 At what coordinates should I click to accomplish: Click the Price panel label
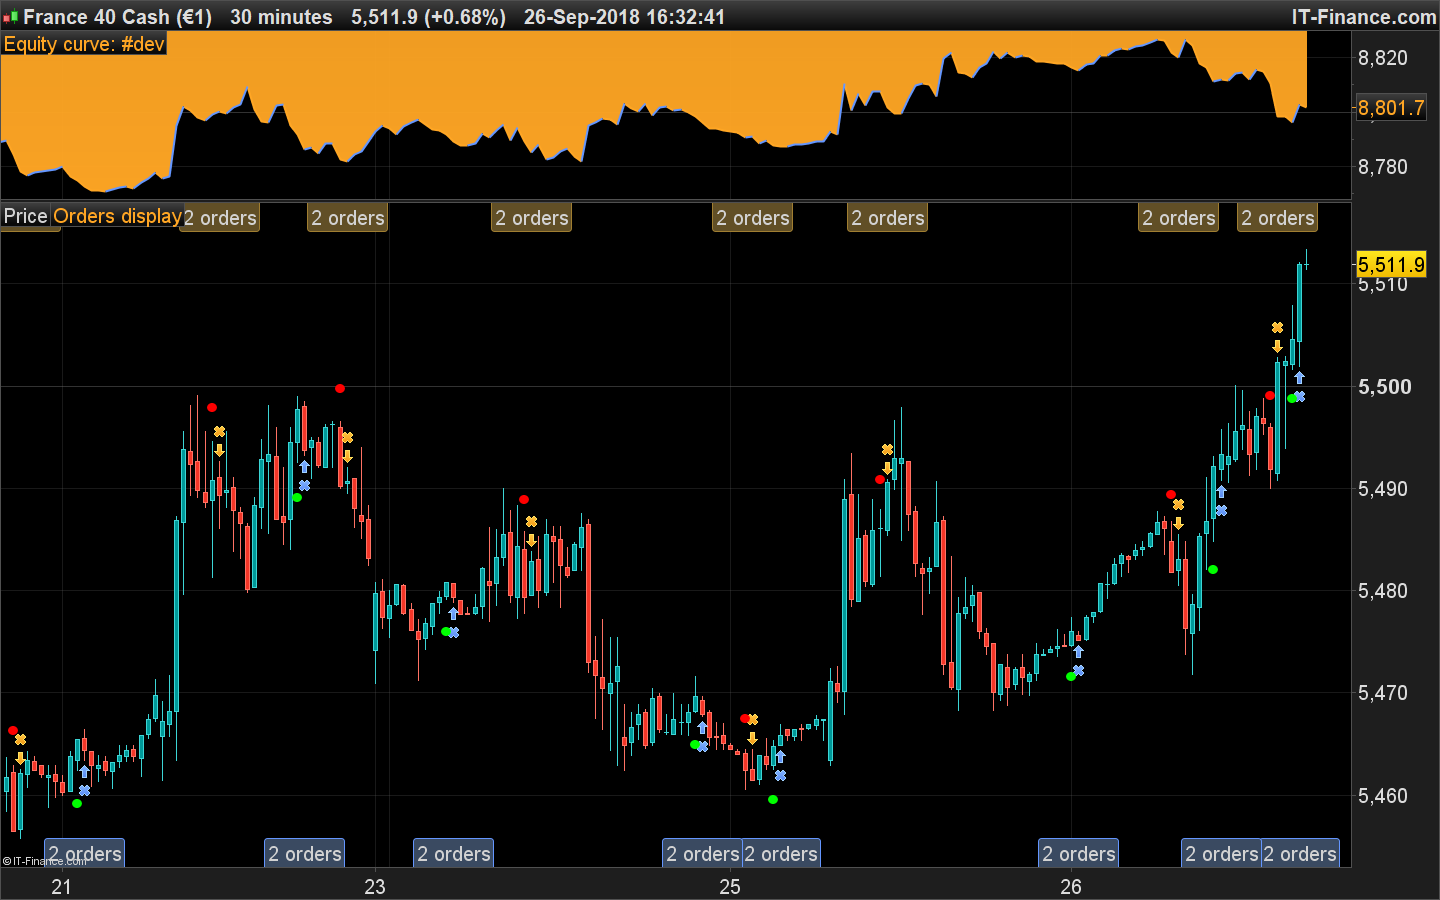[x=25, y=216]
